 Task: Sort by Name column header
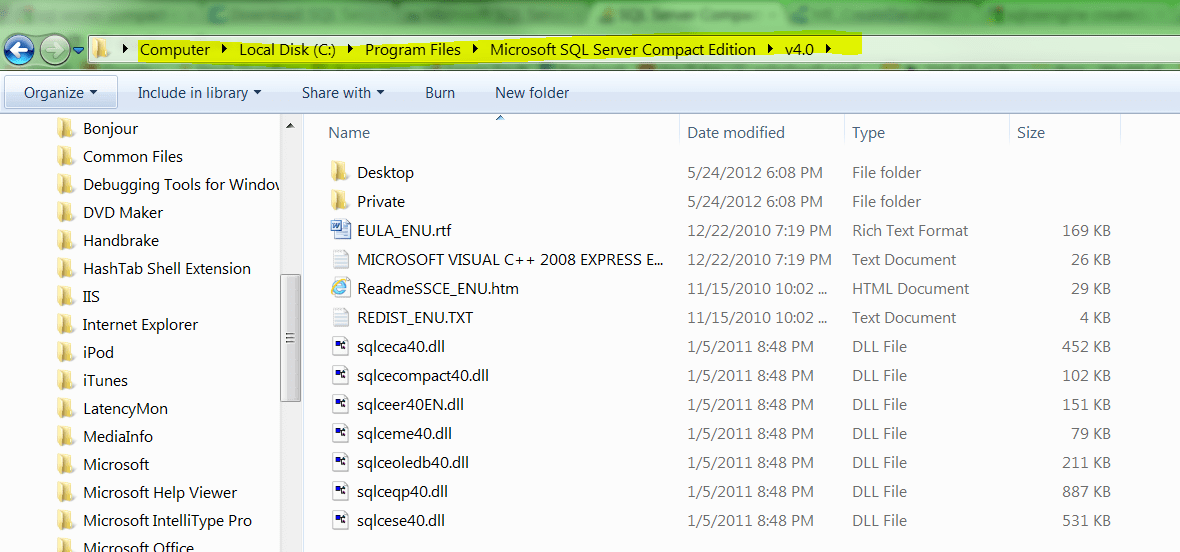[349, 132]
